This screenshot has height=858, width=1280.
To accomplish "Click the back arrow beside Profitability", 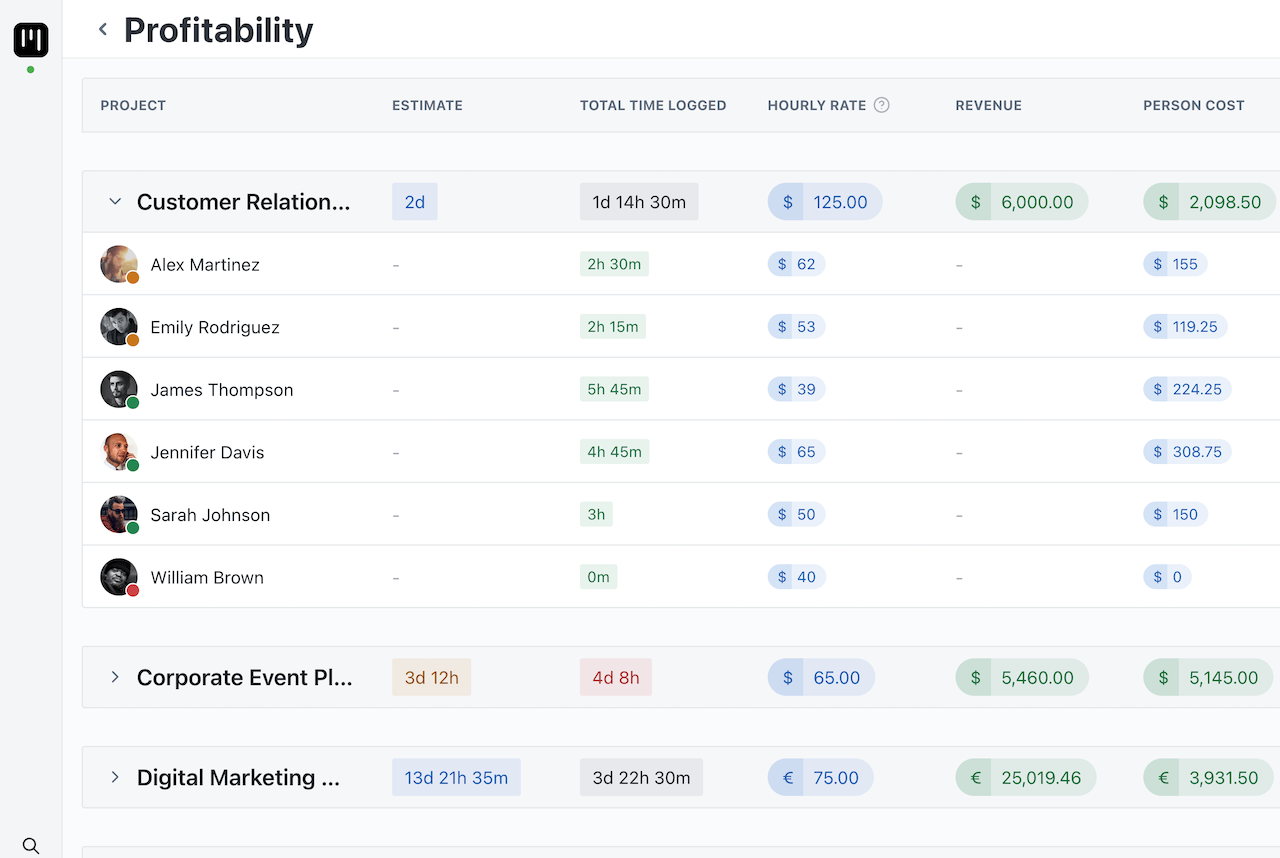I will pos(102,30).
